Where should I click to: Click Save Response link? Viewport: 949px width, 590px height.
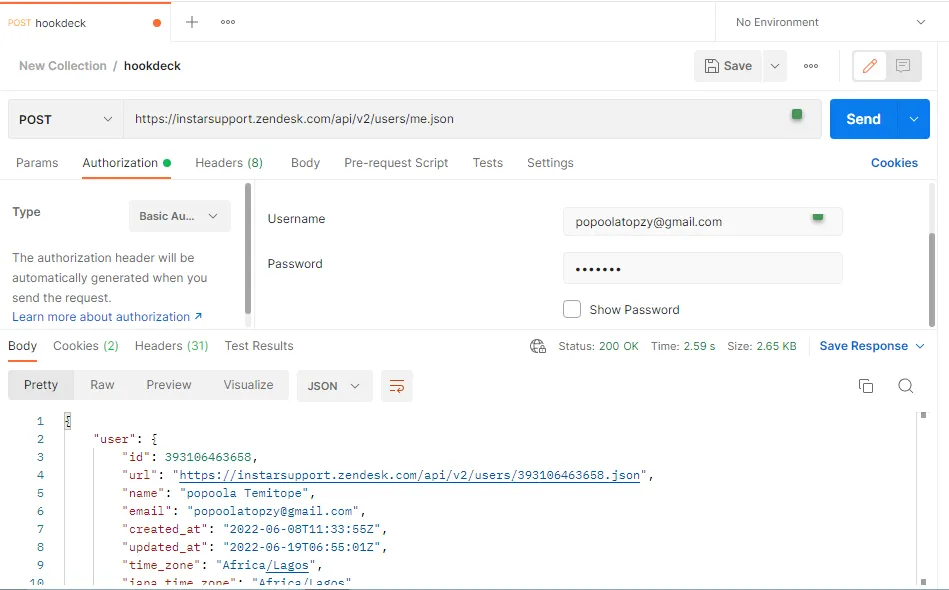click(x=864, y=346)
